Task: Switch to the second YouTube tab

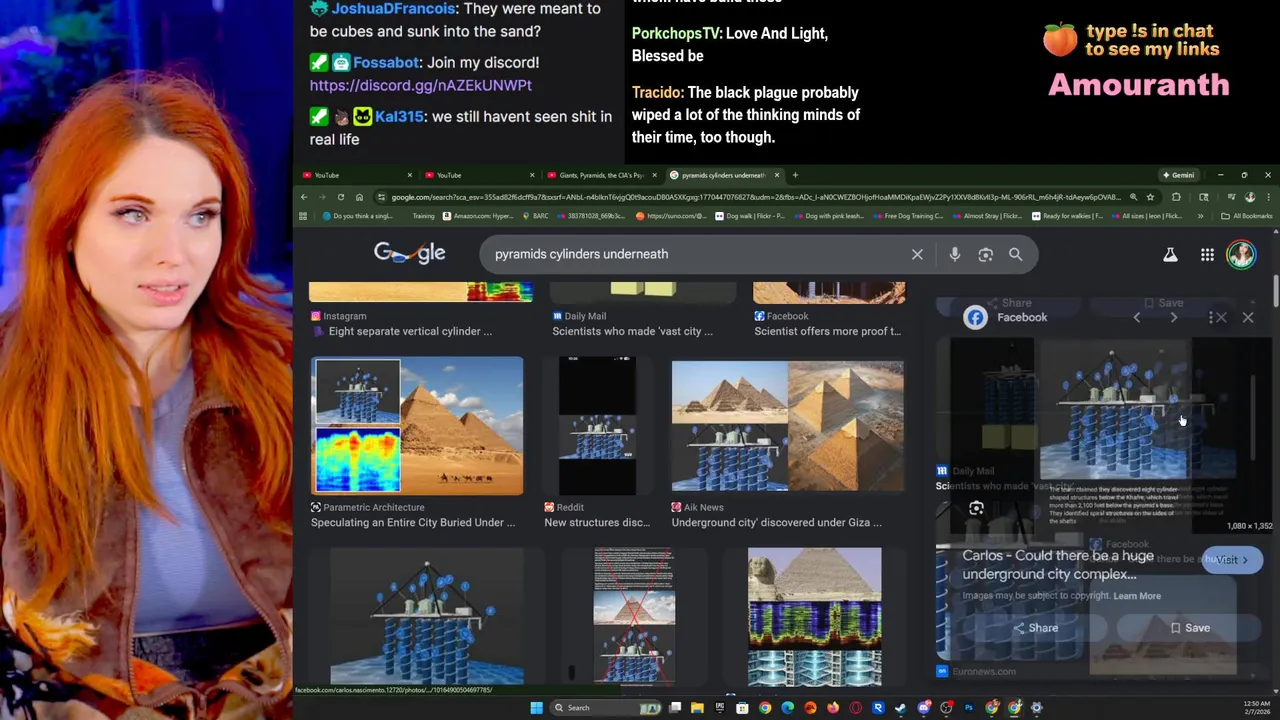Action: pyautogui.click(x=478, y=175)
